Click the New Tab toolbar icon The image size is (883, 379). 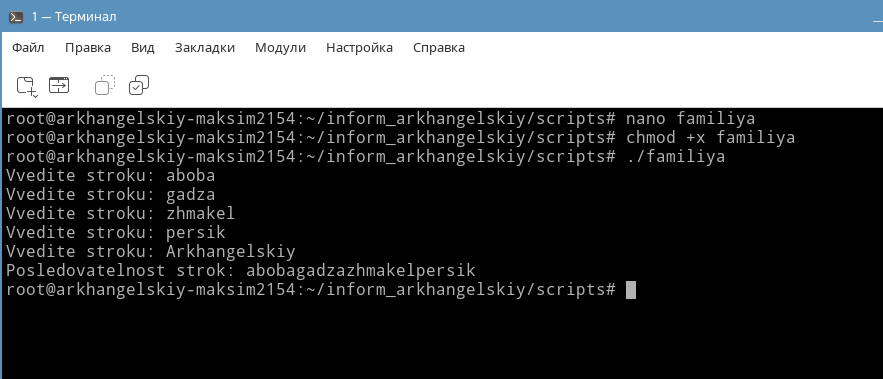(x=25, y=86)
